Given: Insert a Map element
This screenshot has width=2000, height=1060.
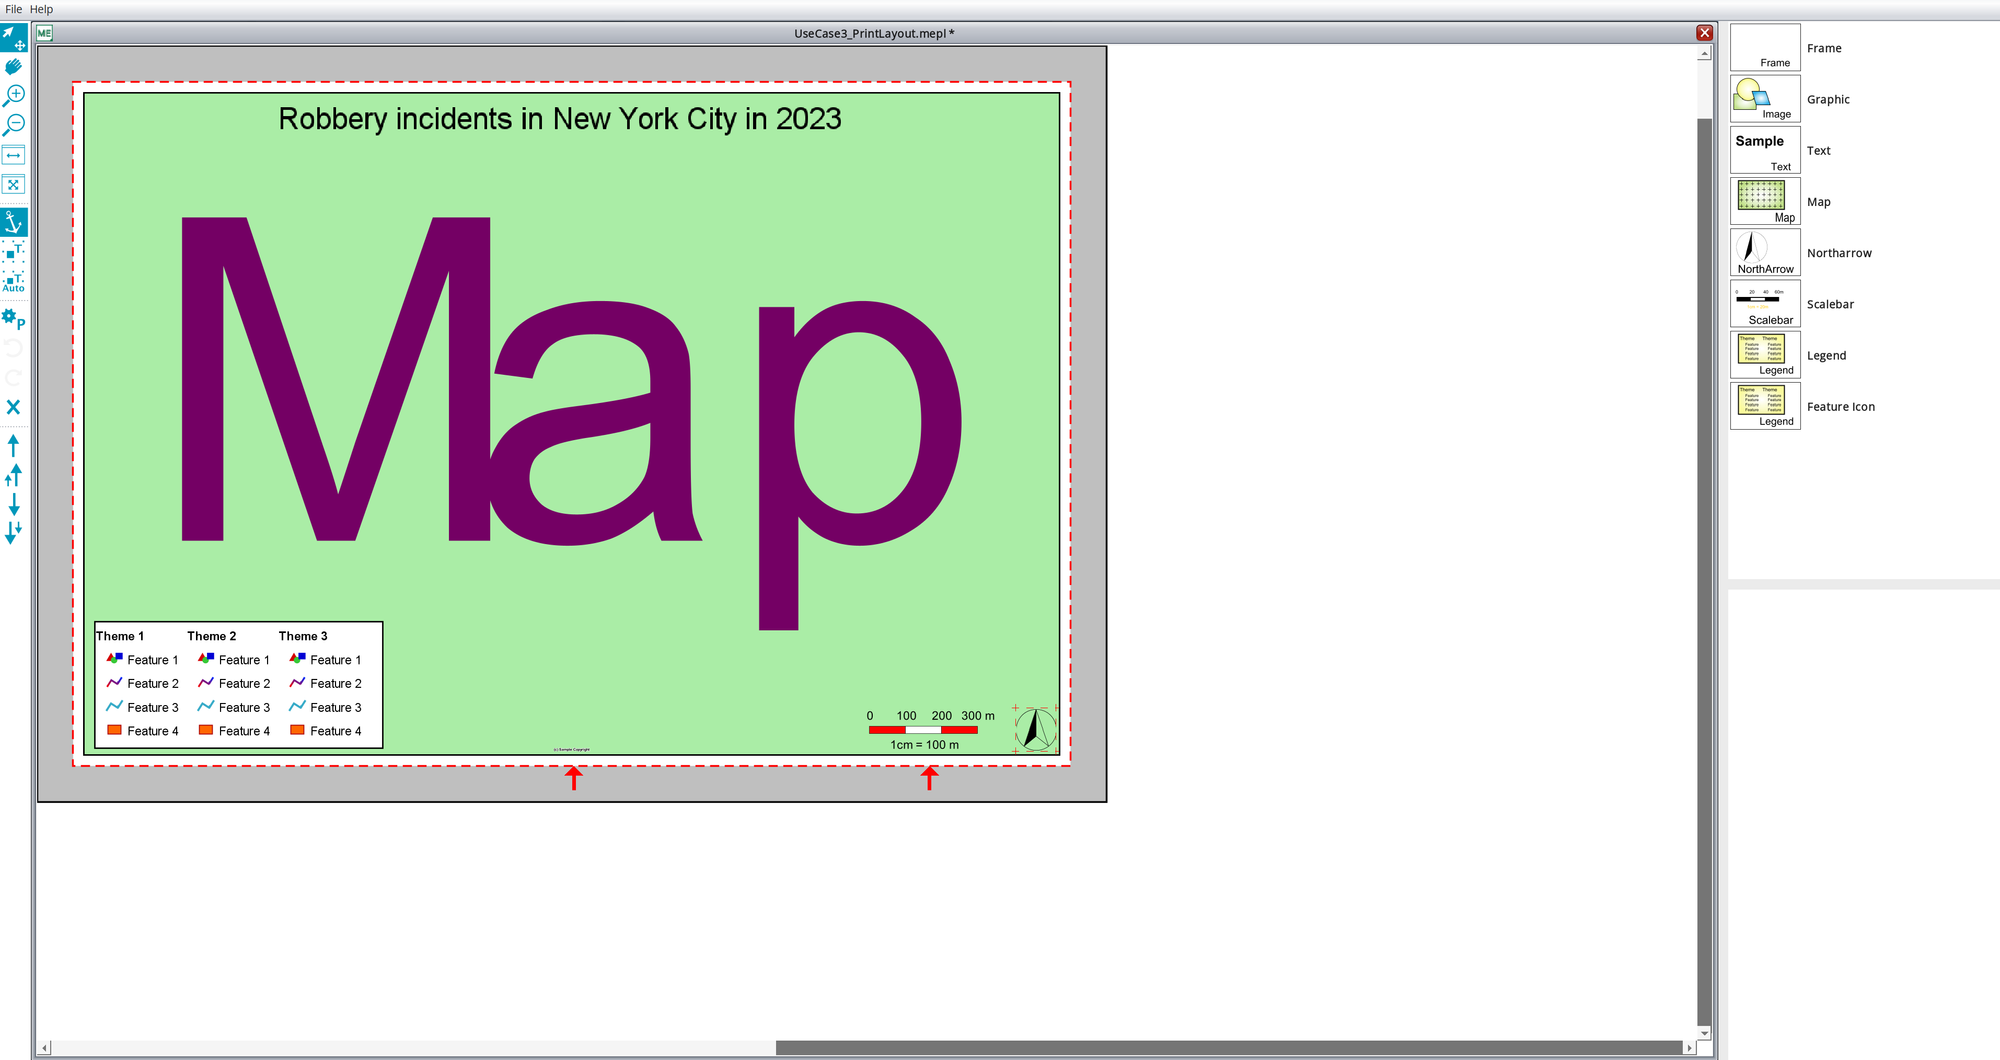Looking at the screenshot, I should (x=1764, y=200).
